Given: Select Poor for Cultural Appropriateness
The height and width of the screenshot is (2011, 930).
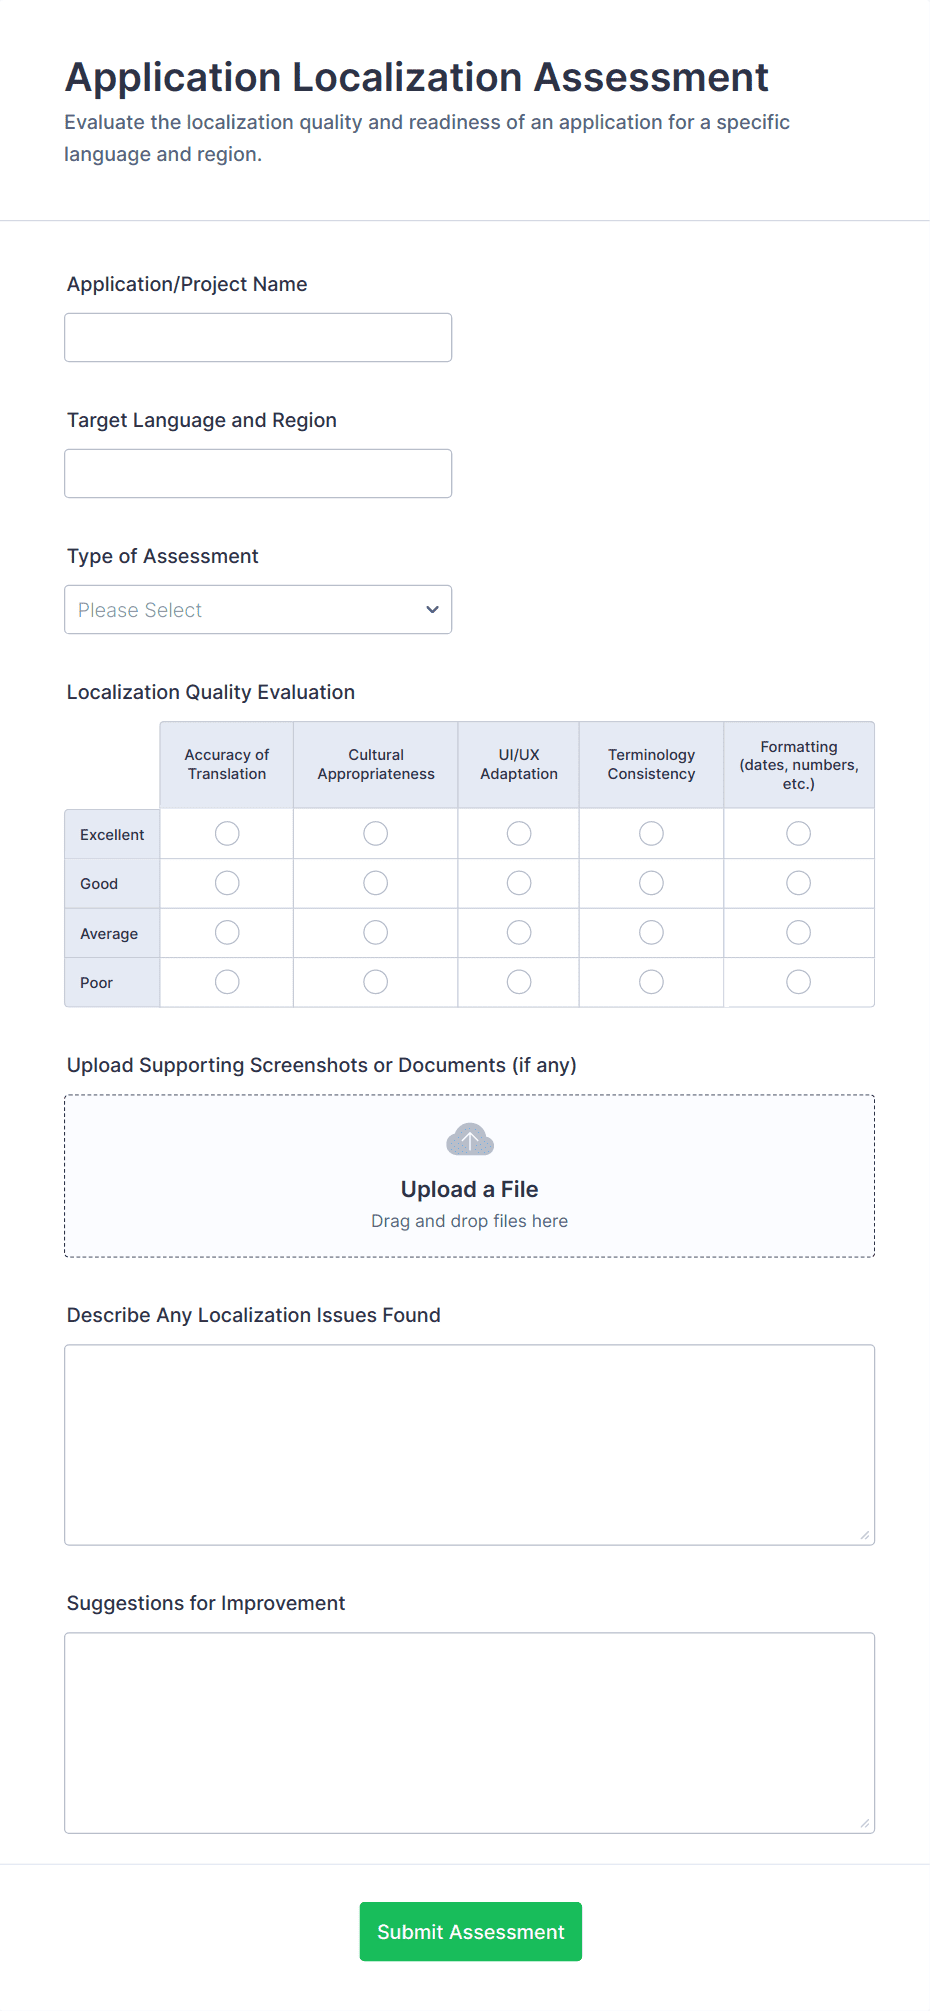Looking at the screenshot, I should pyautogui.click(x=375, y=982).
